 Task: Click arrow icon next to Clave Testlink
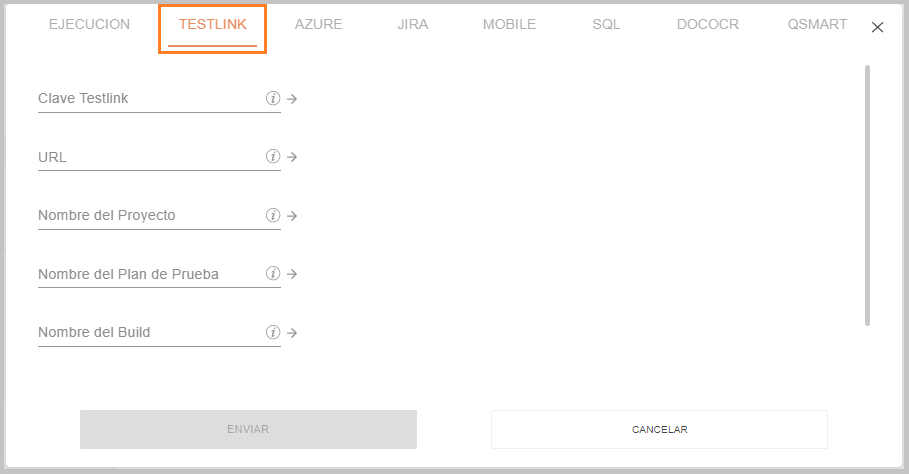click(x=292, y=99)
